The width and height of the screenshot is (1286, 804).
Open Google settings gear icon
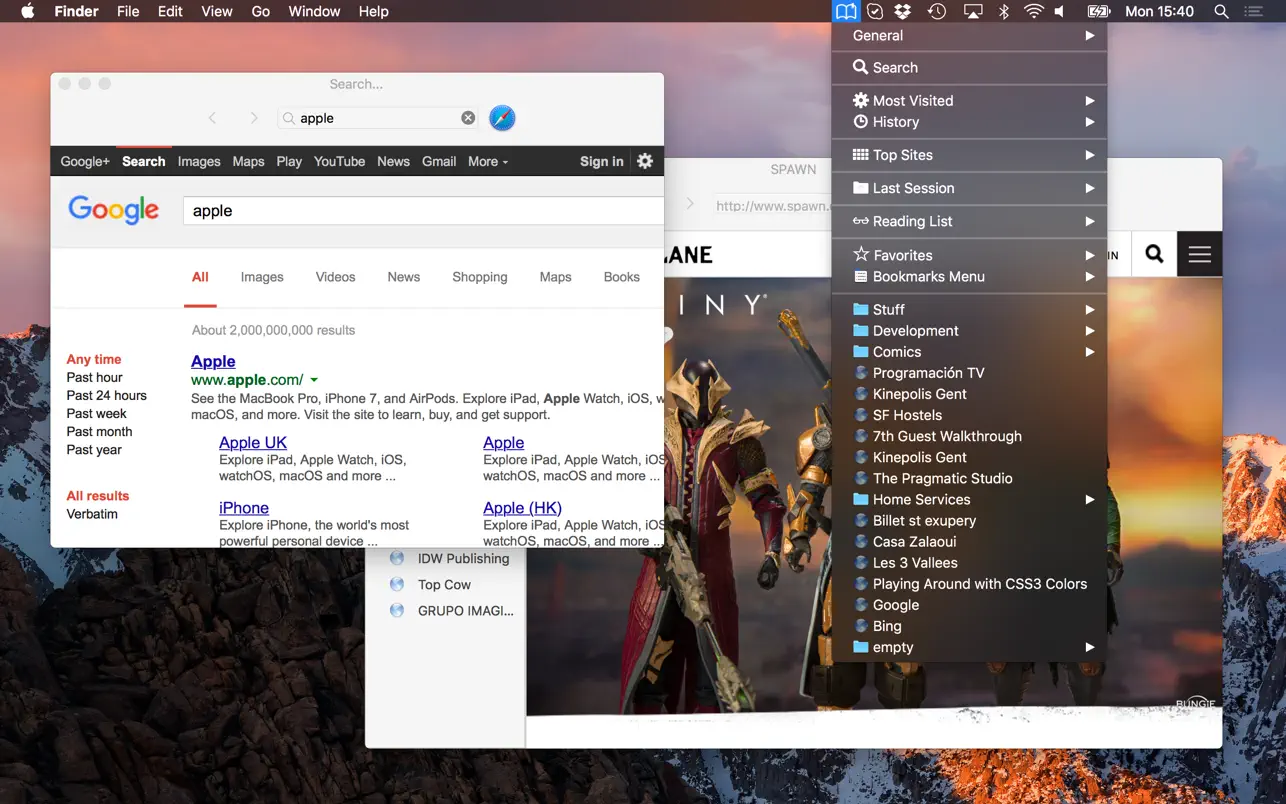click(645, 161)
